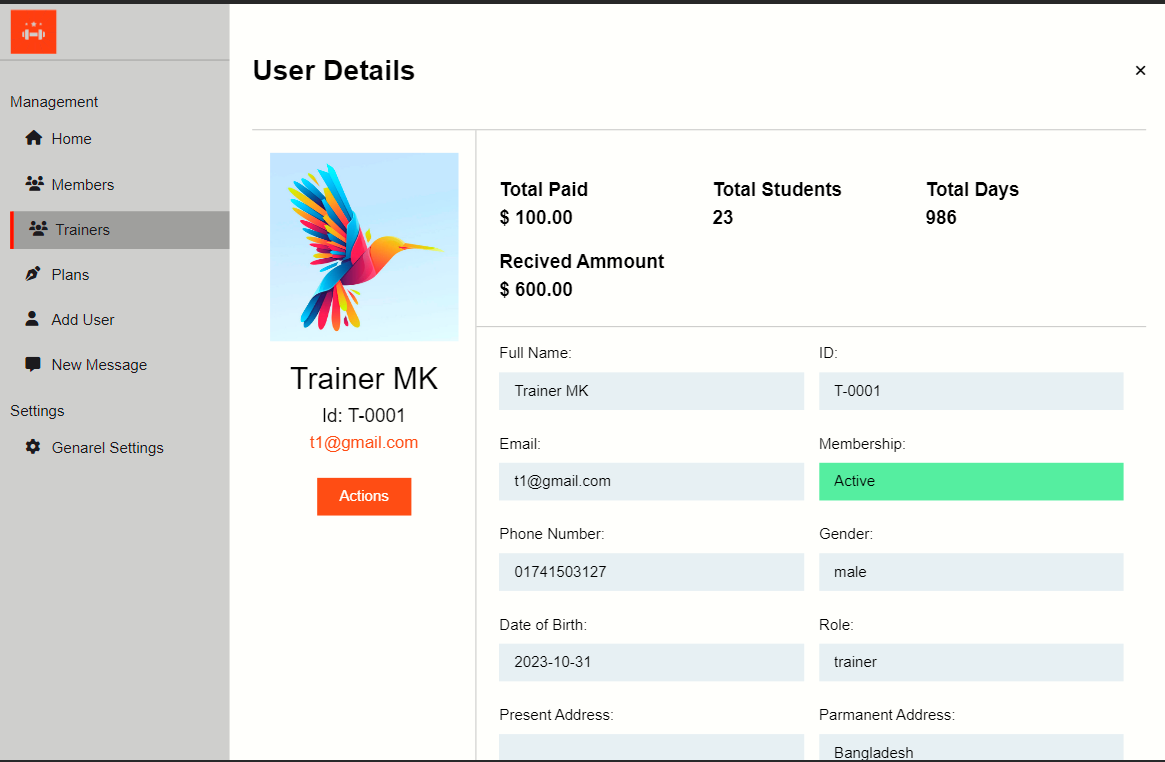Click the General Settings gear icon
The height and width of the screenshot is (762, 1165).
coord(33,446)
